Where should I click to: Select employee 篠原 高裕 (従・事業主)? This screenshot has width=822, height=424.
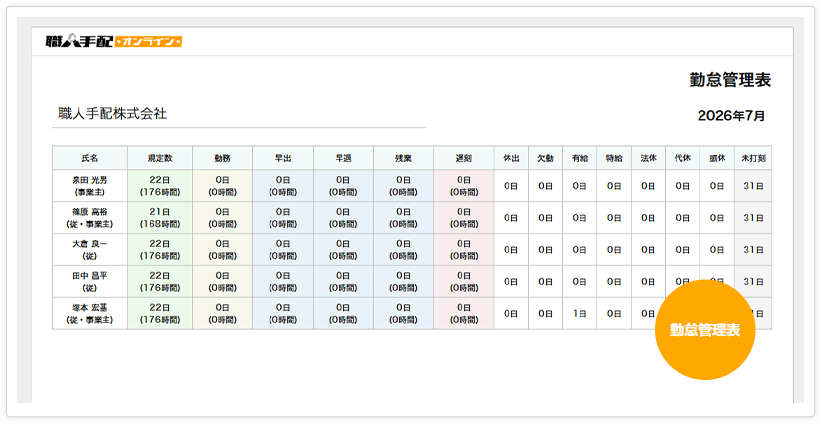[x=90, y=218]
